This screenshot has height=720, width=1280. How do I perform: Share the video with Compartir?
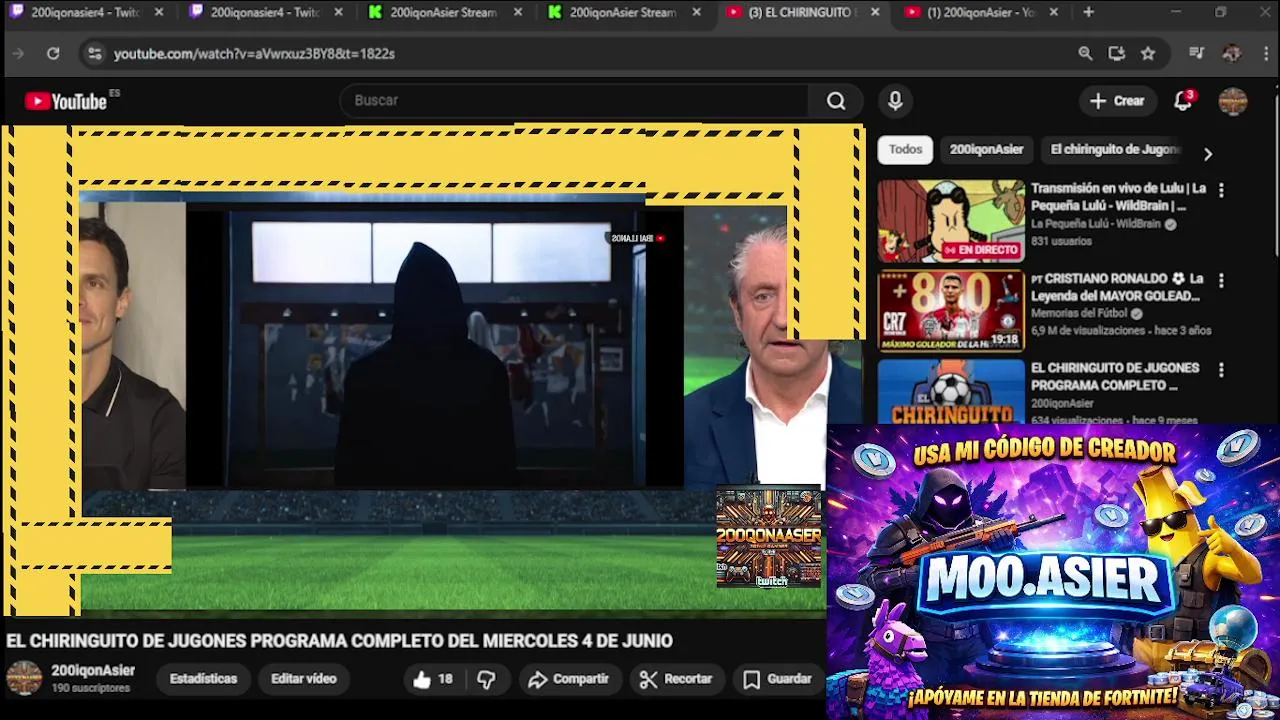coord(568,679)
